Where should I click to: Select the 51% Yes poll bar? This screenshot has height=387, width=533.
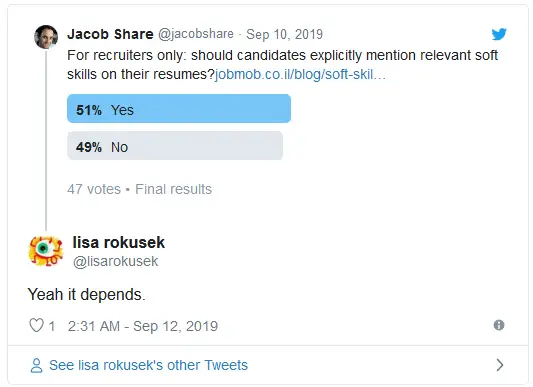coord(179,109)
